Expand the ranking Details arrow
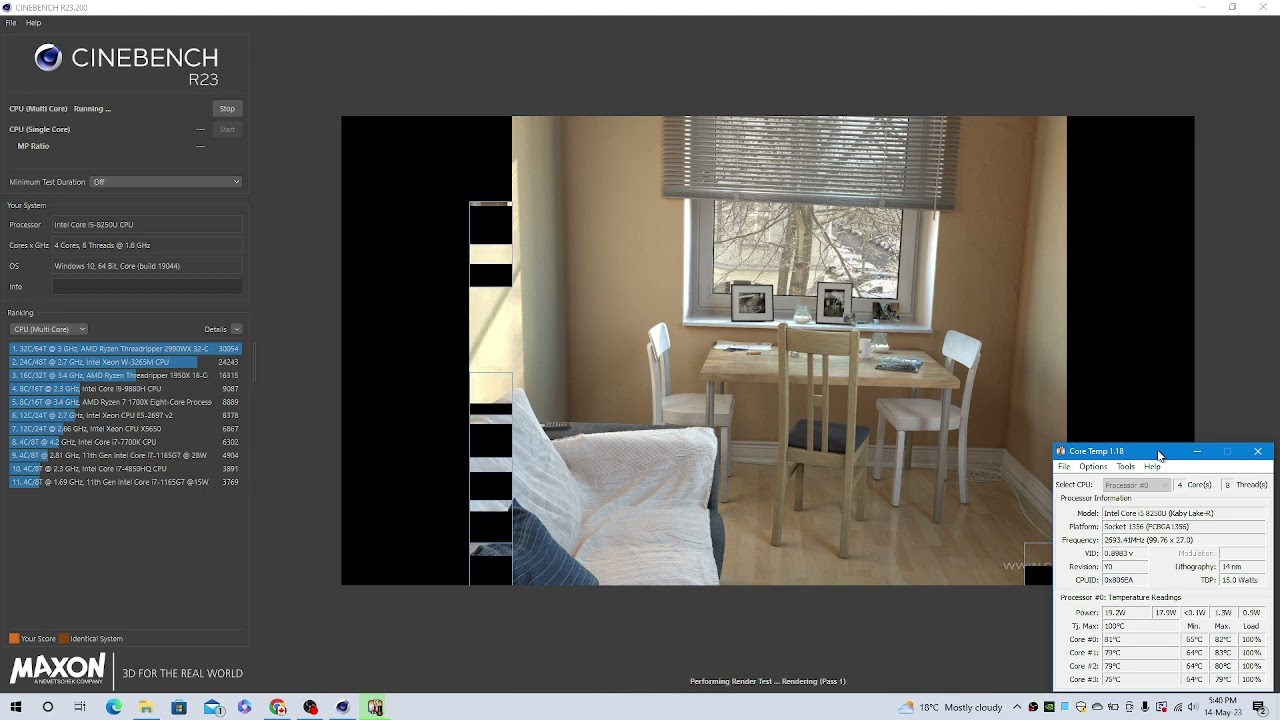 point(237,329)
